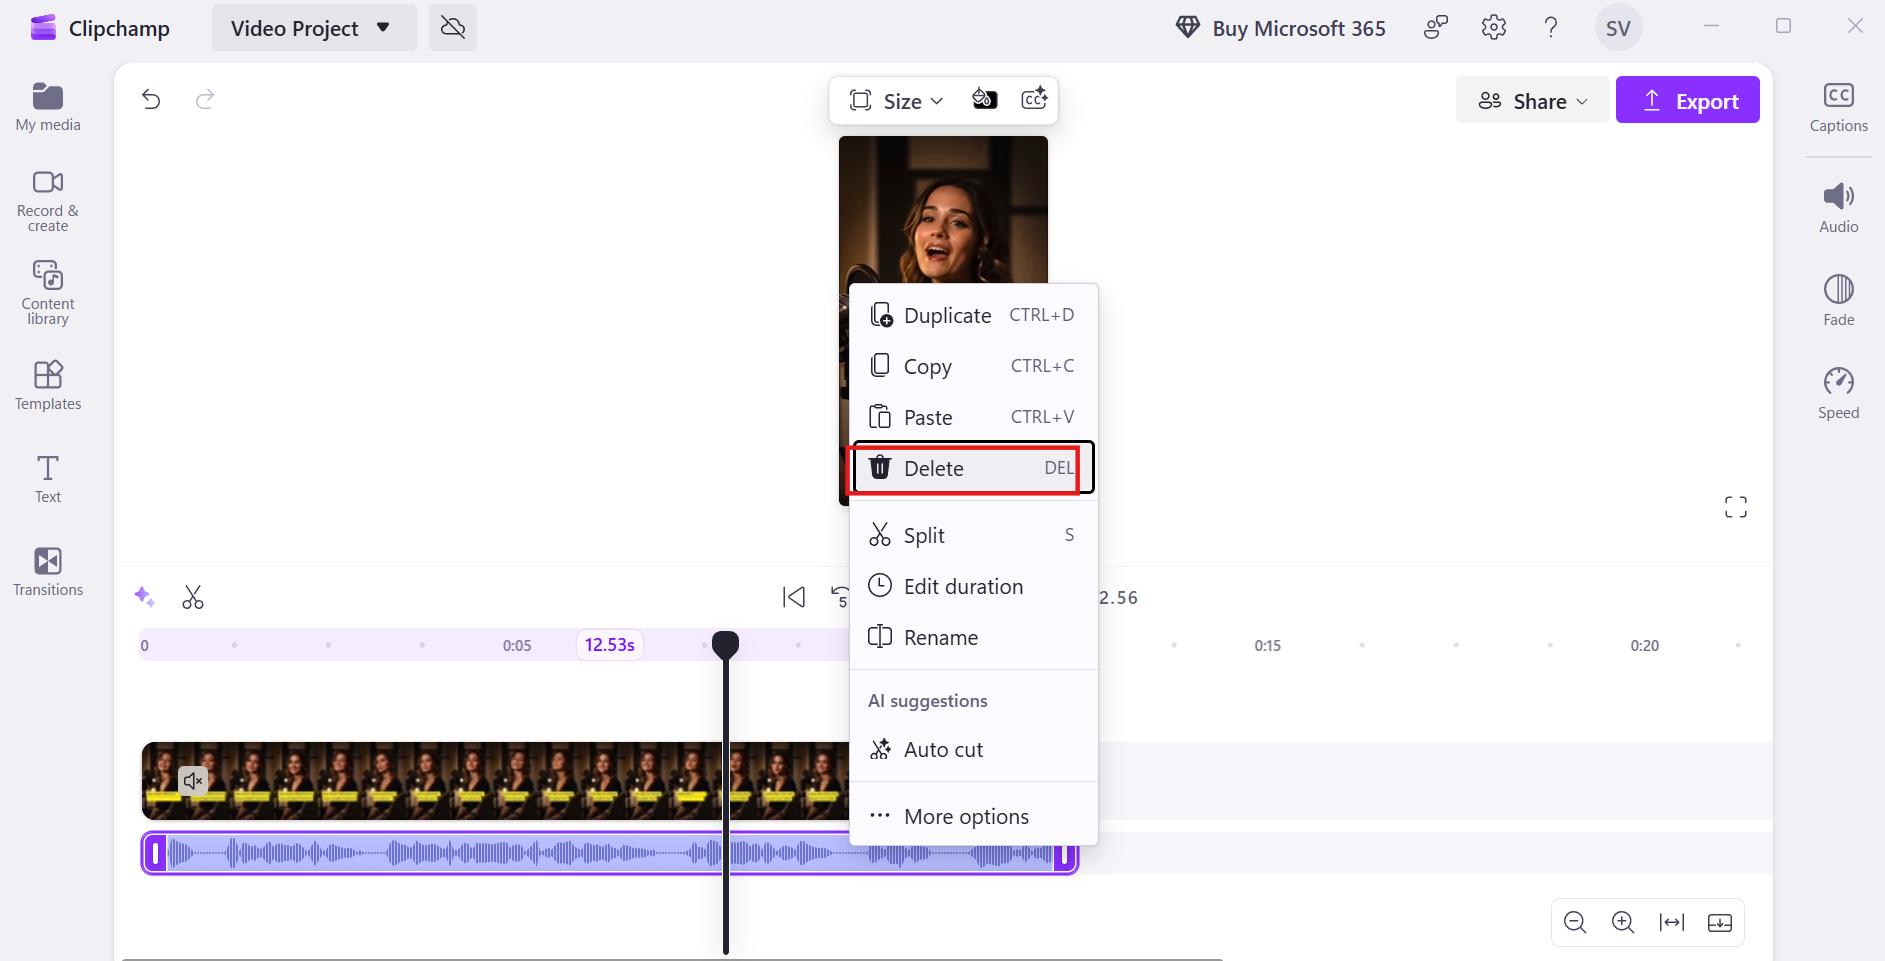Screen dimensions: 1885x961
Task: Open the Transitions panel
Action: pos(48,572)
